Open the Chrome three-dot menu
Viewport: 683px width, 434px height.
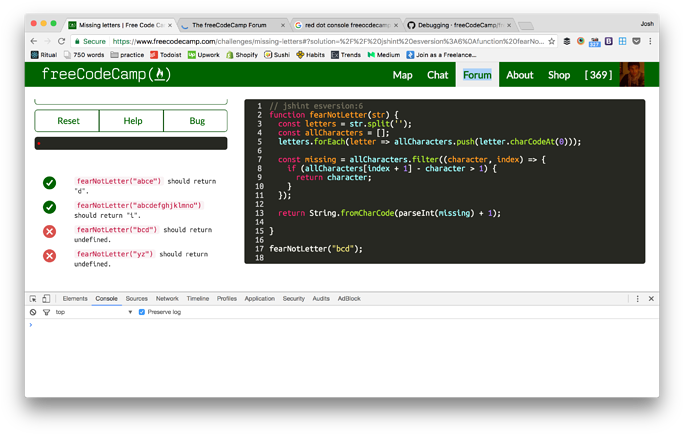coord(650,42)
